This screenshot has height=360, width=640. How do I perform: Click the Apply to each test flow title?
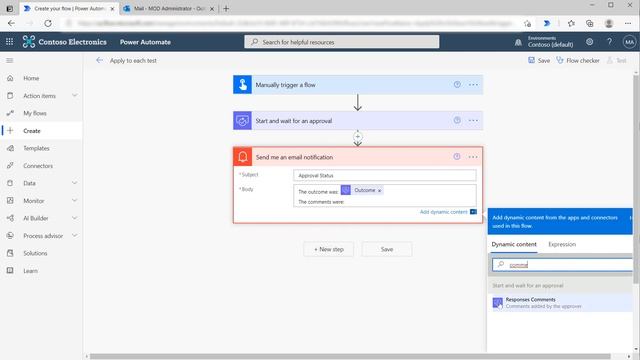(x=133, y=60)
